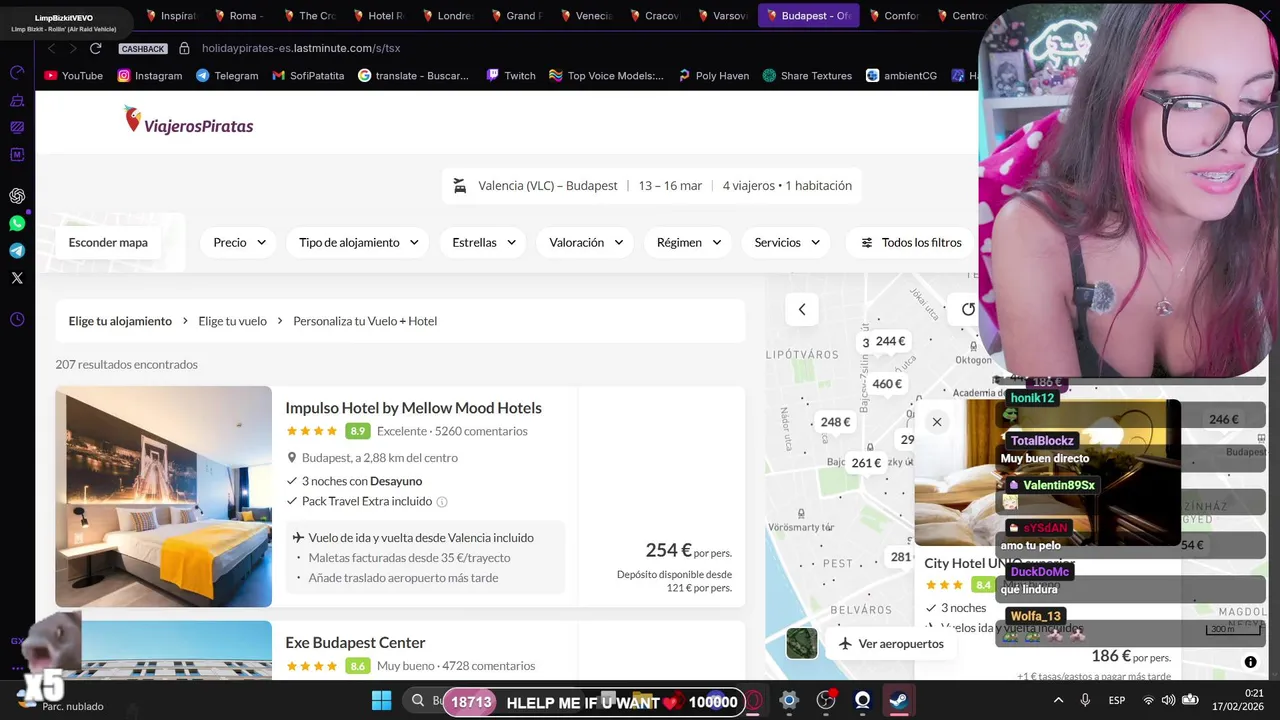Click the map attribution info icon
1280x720 pixels.
[x=1250, y=662]
